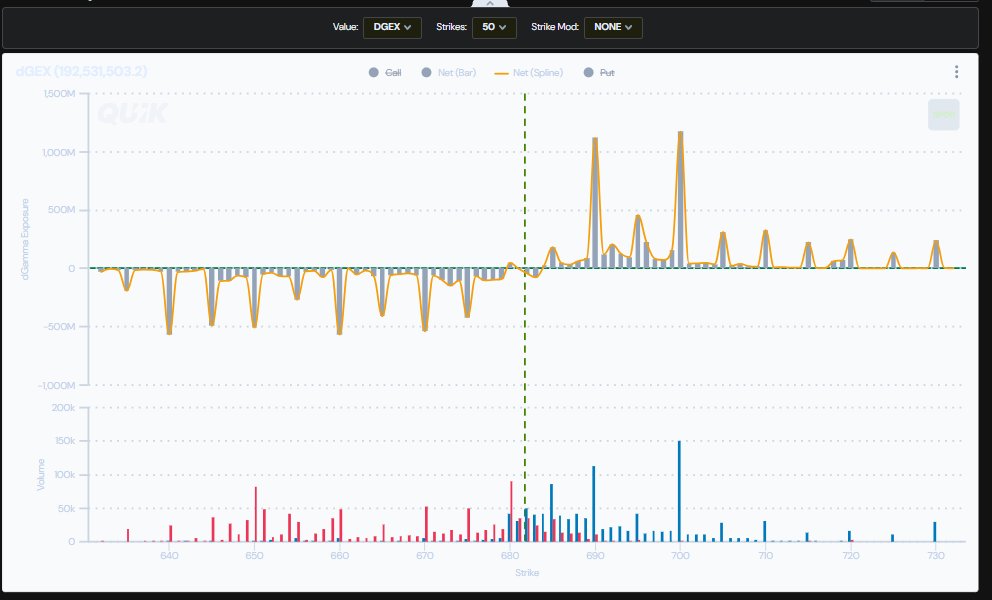Click the chart title dGEX (192,531,503.2)

tap(82, 72)
